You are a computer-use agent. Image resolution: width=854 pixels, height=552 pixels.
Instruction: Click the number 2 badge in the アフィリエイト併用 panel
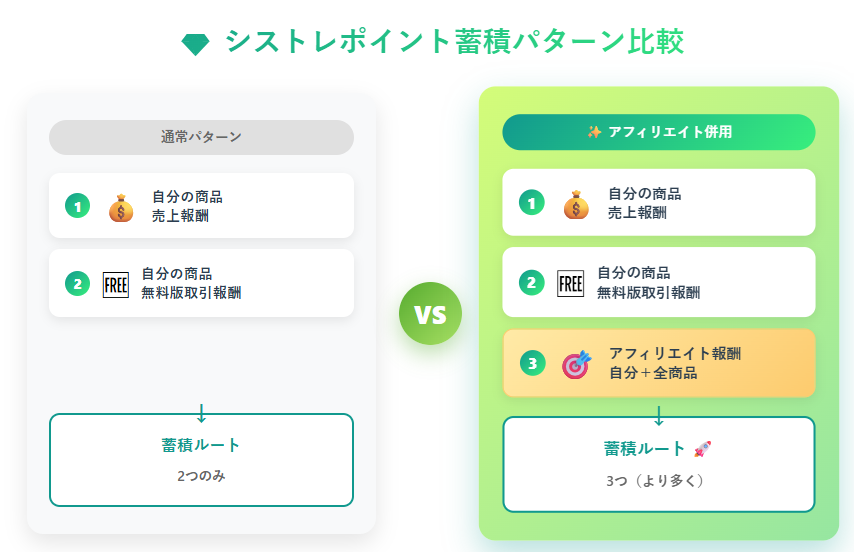click(x=531, y=283)
